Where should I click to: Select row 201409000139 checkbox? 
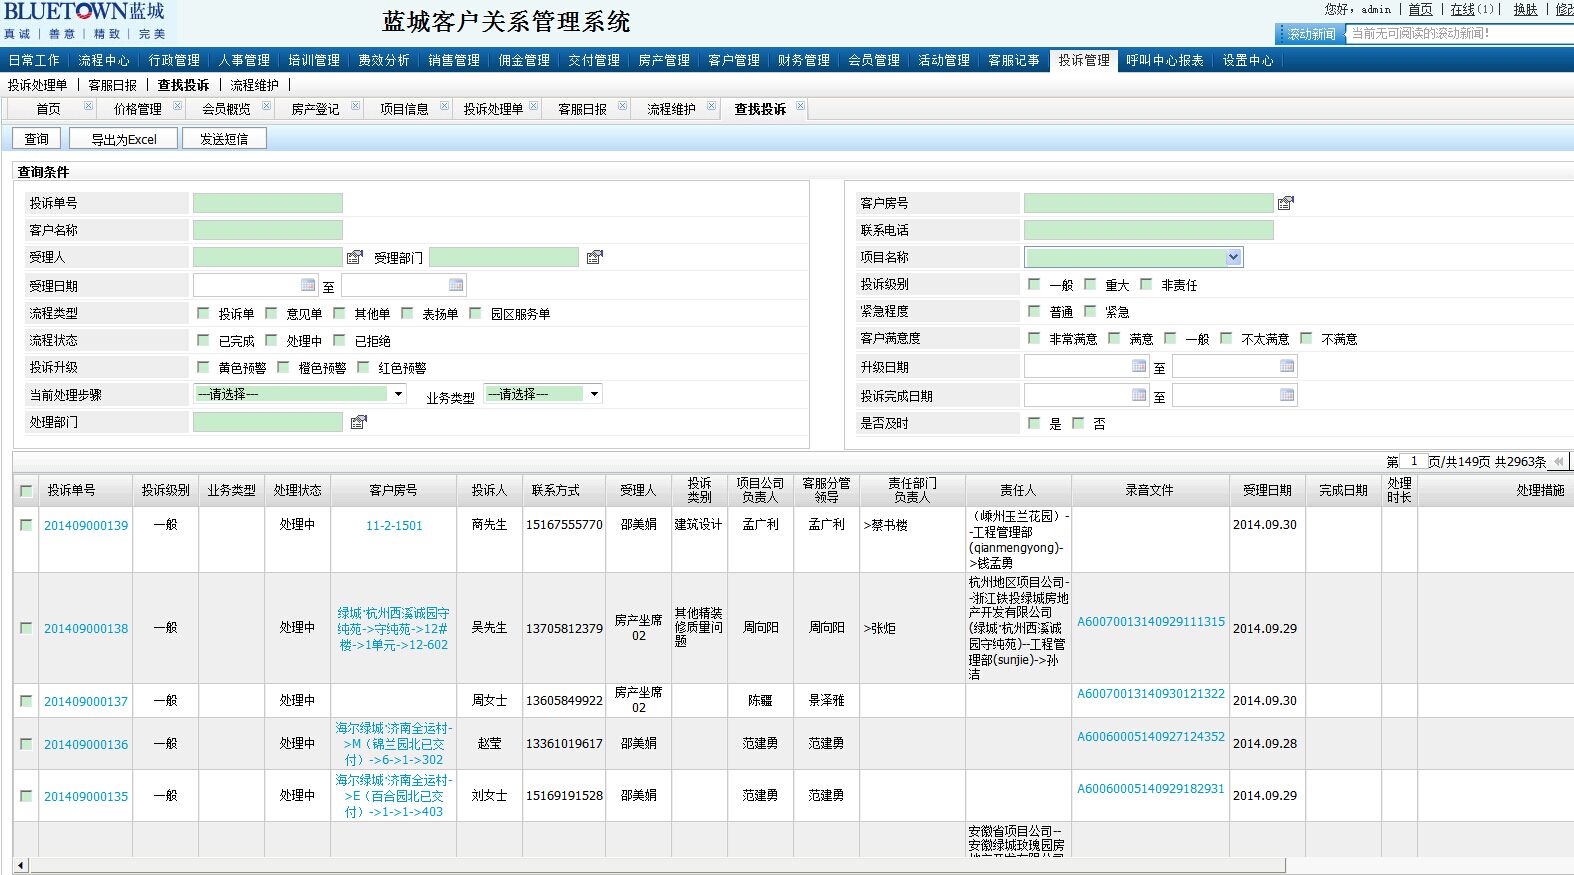click(26, 525)
